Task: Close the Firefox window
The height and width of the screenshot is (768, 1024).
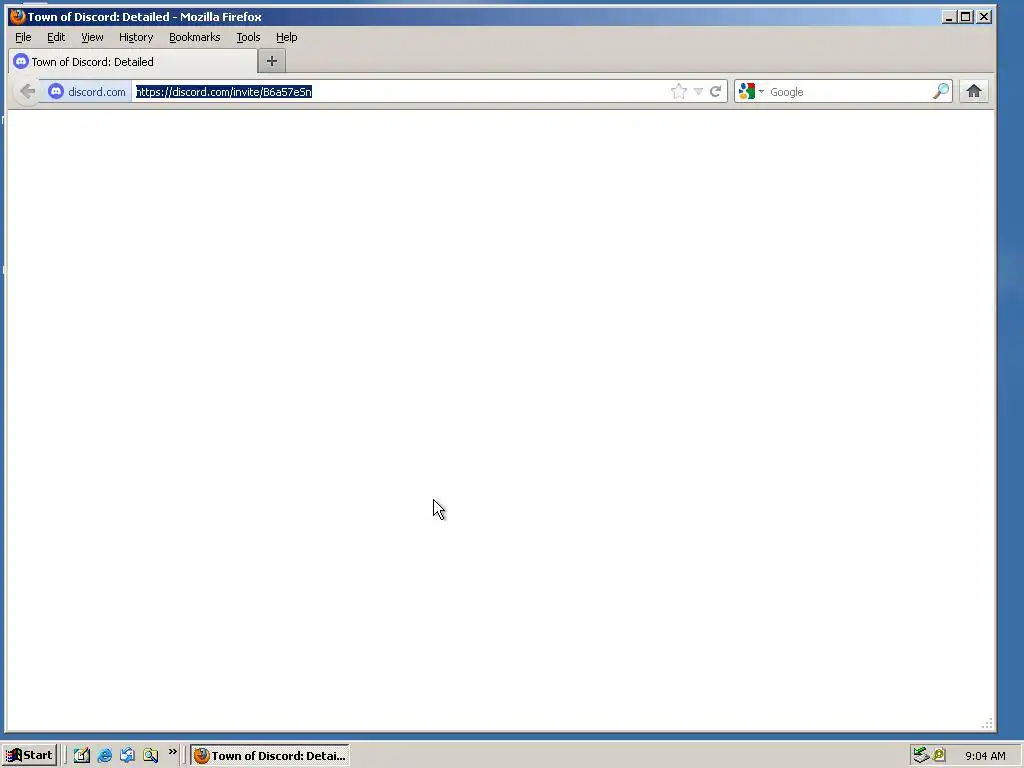Action: click(x=984, y=17)
